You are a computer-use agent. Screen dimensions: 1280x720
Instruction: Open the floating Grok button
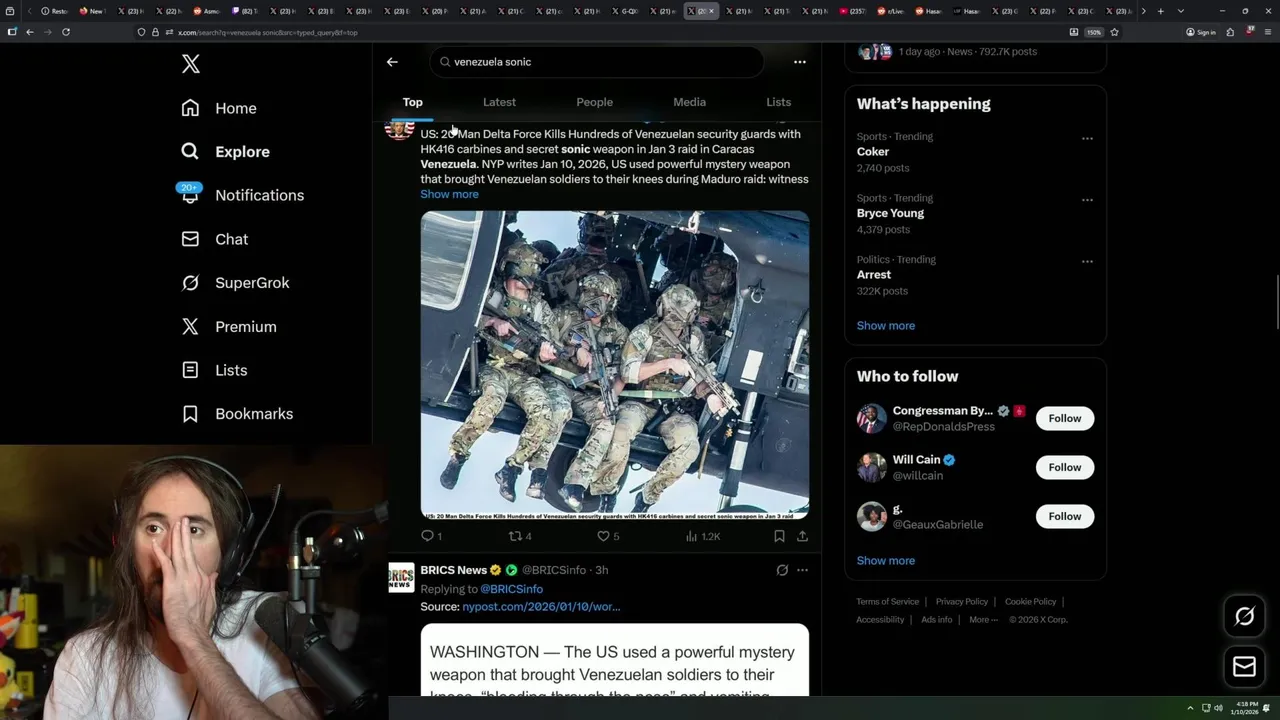pos(1244,617)
